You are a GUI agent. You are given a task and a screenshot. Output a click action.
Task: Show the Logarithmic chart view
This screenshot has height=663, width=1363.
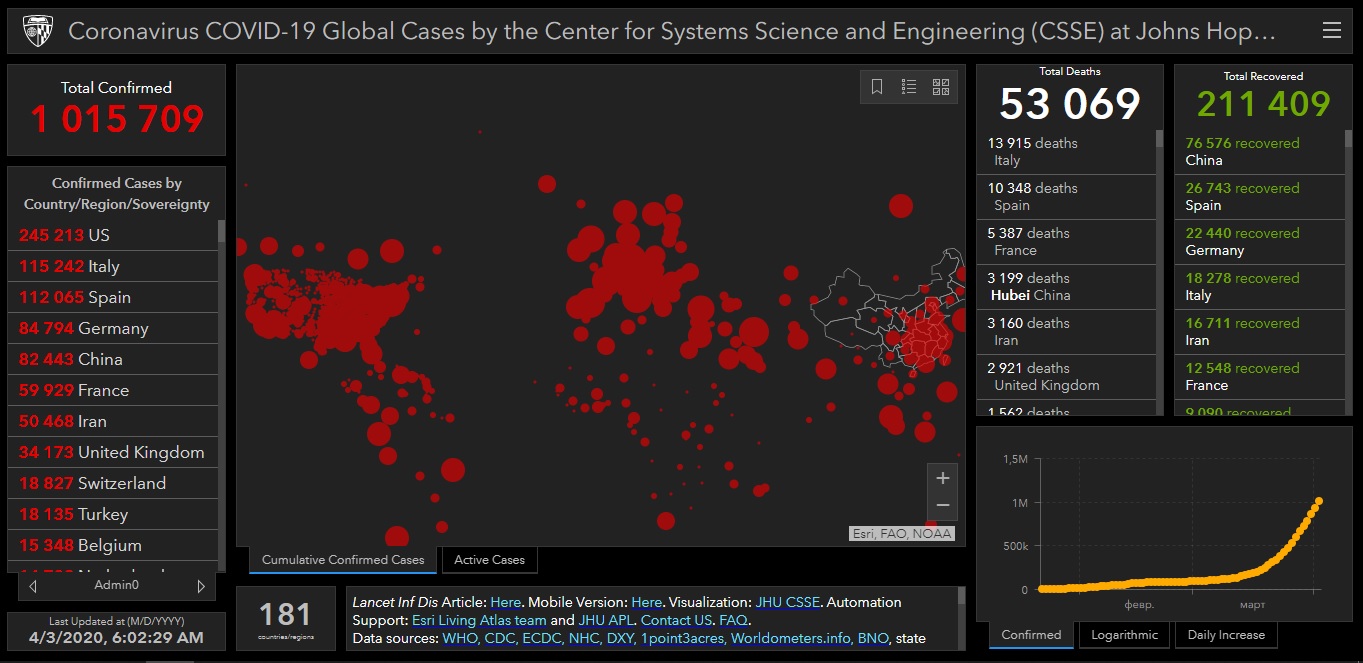click(1124, 635)
